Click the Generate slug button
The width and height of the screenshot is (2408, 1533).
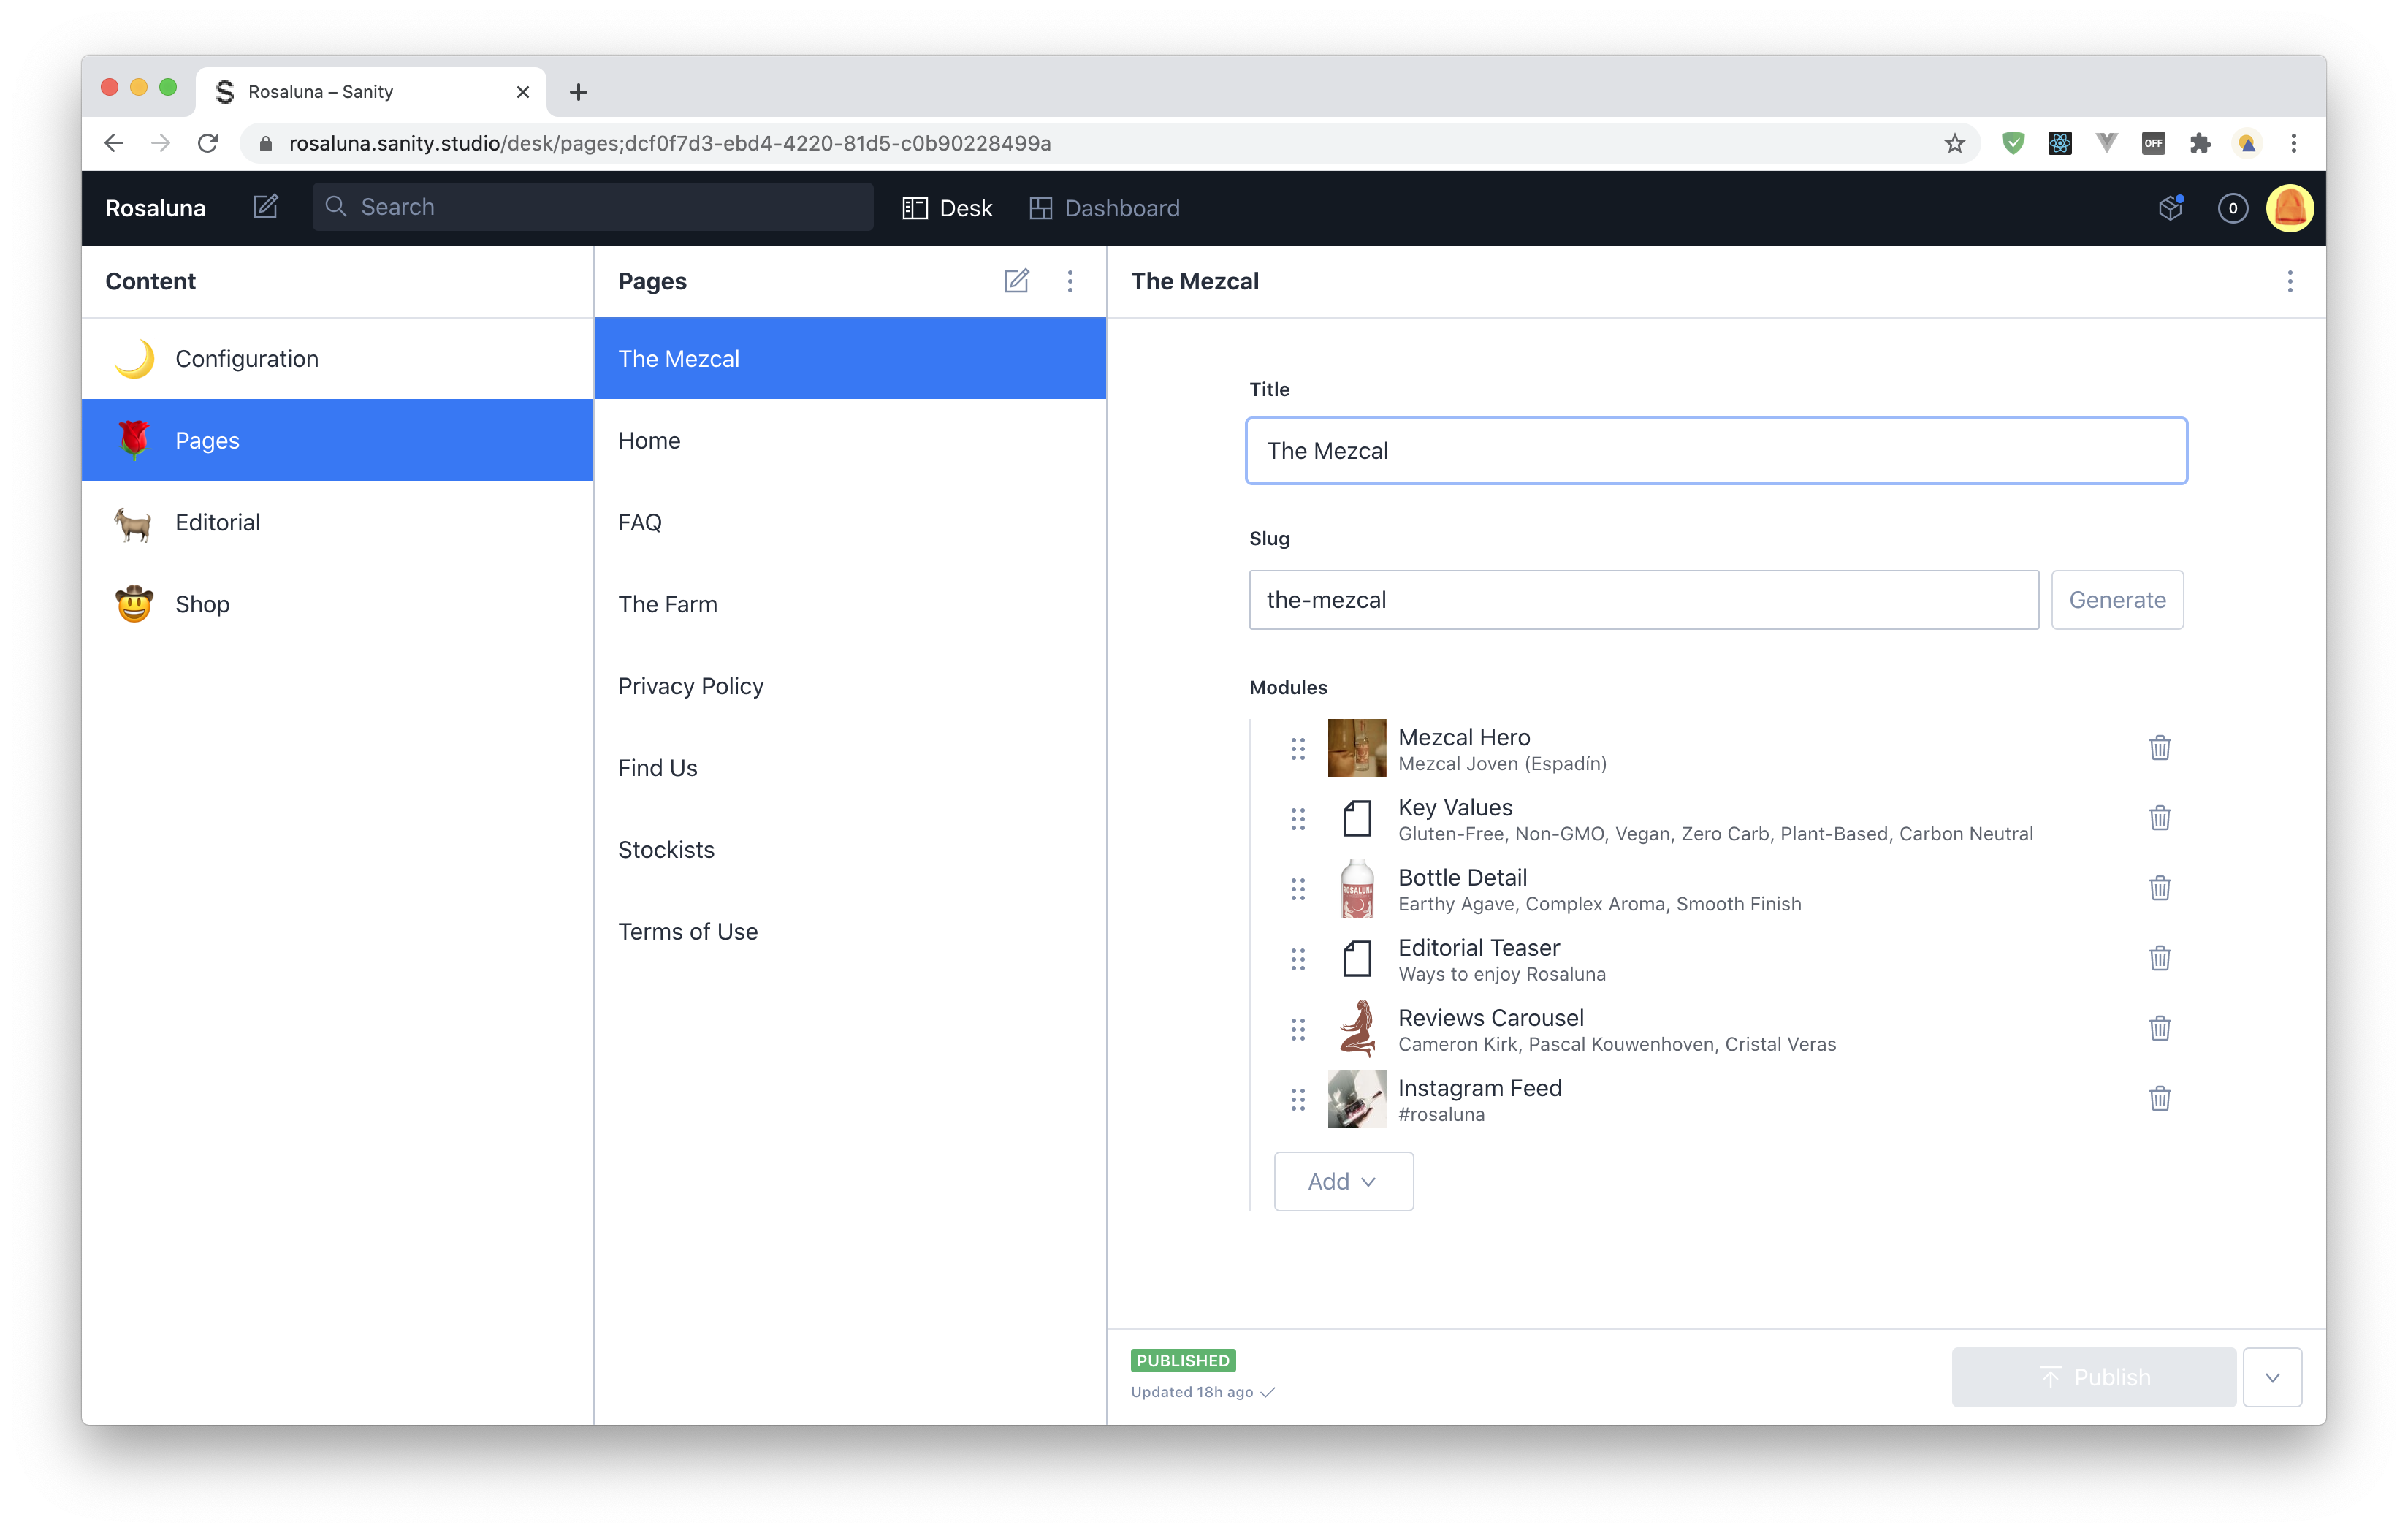coord(2116,600)
